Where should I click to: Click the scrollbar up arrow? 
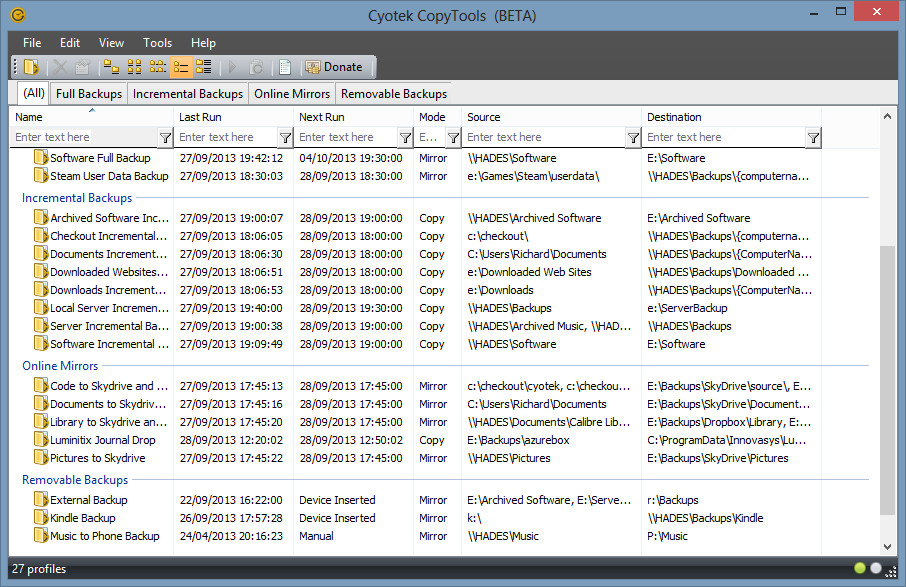[888, 116]
